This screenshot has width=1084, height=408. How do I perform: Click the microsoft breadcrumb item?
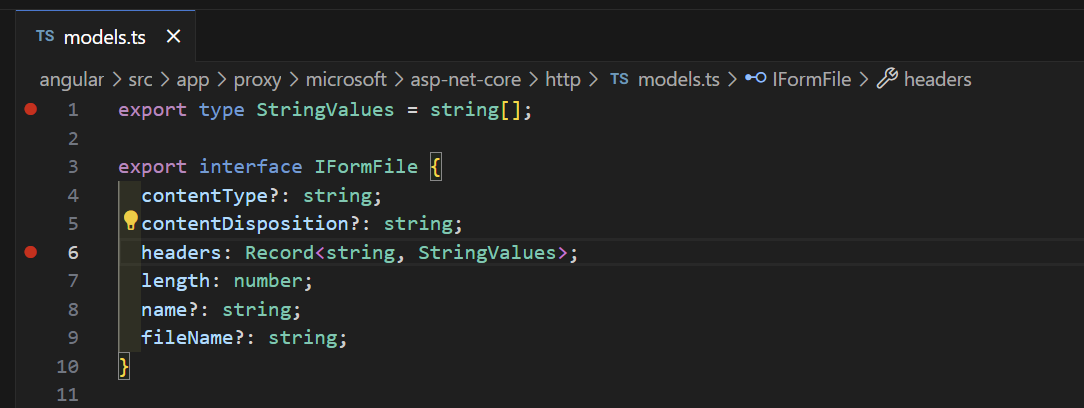346,79
